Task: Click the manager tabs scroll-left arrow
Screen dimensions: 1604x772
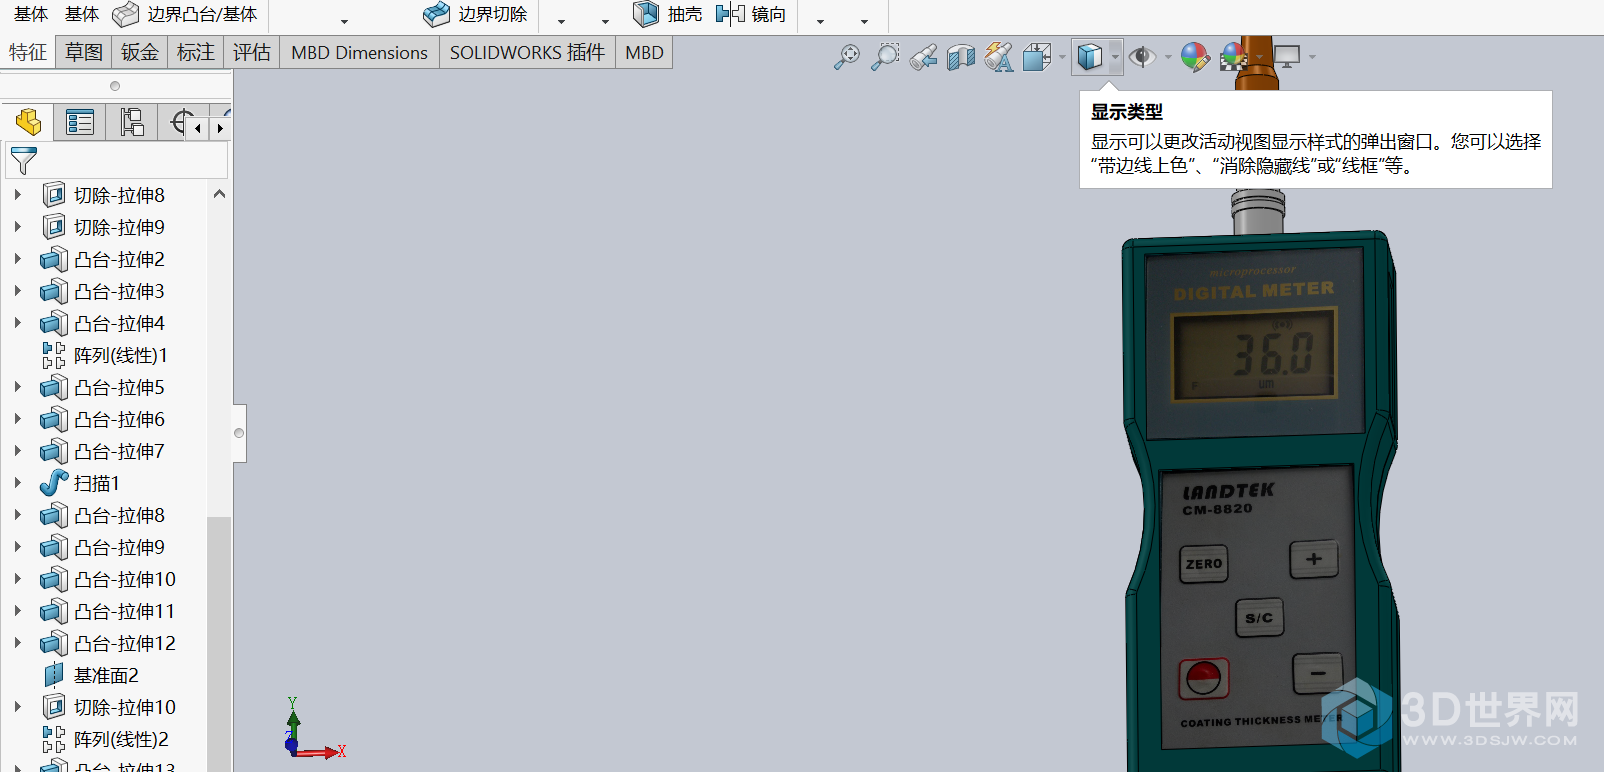Action: click(198, 128)
